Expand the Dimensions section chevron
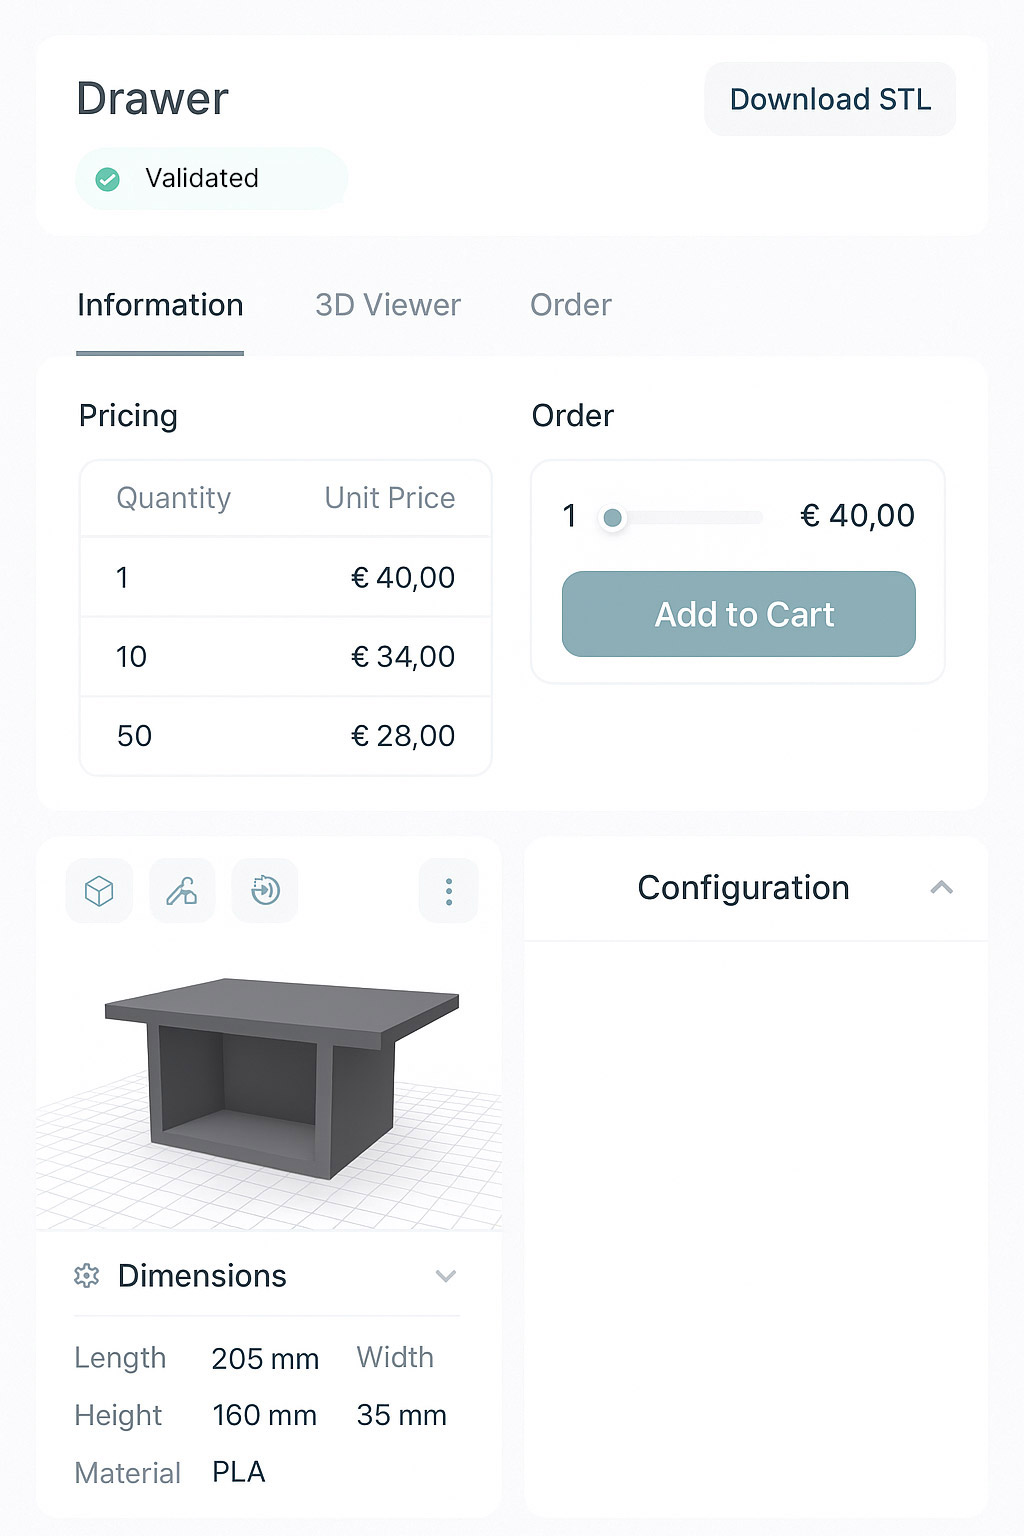Screen dimensions: 1024x1536 (446, 1276)
